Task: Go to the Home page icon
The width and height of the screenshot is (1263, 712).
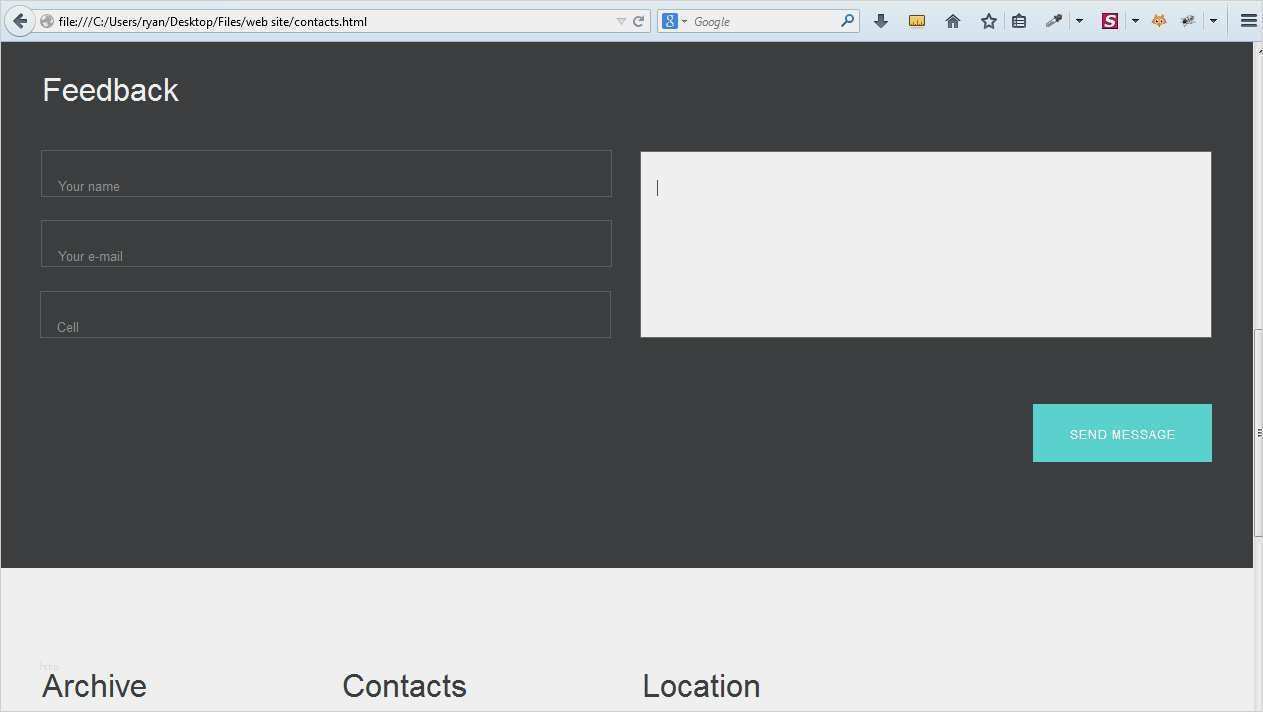Action: click(x=953, y=21)
